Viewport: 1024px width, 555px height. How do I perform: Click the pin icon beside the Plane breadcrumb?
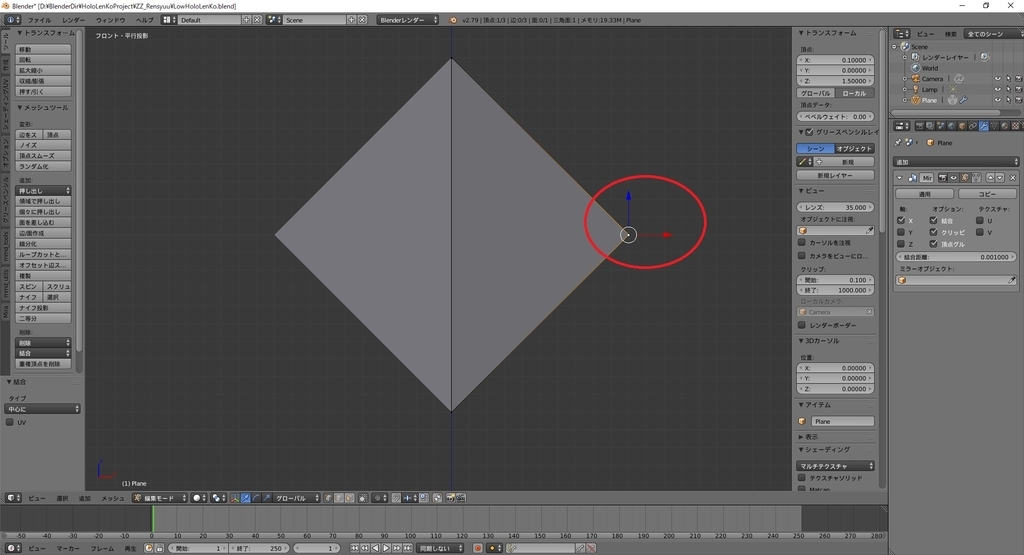point(898,142)
